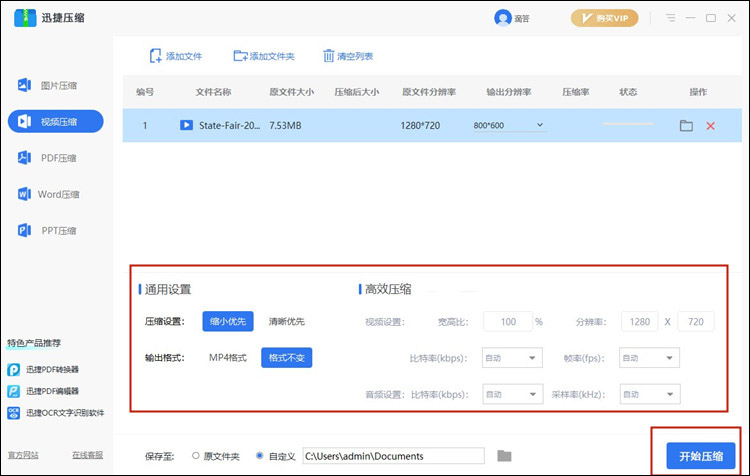Open the audio 比特率(kbps) dropdown
Screen dimensions: 750x476
tap(512, 394)
